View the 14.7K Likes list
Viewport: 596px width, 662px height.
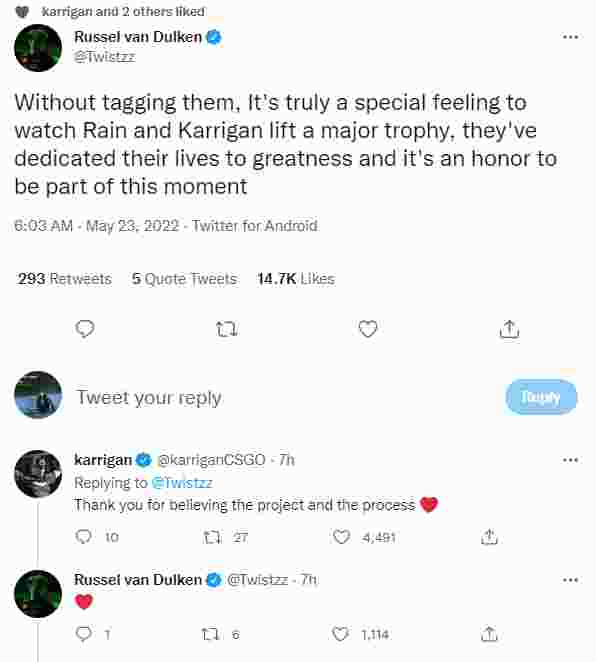[x=296, y=279]
